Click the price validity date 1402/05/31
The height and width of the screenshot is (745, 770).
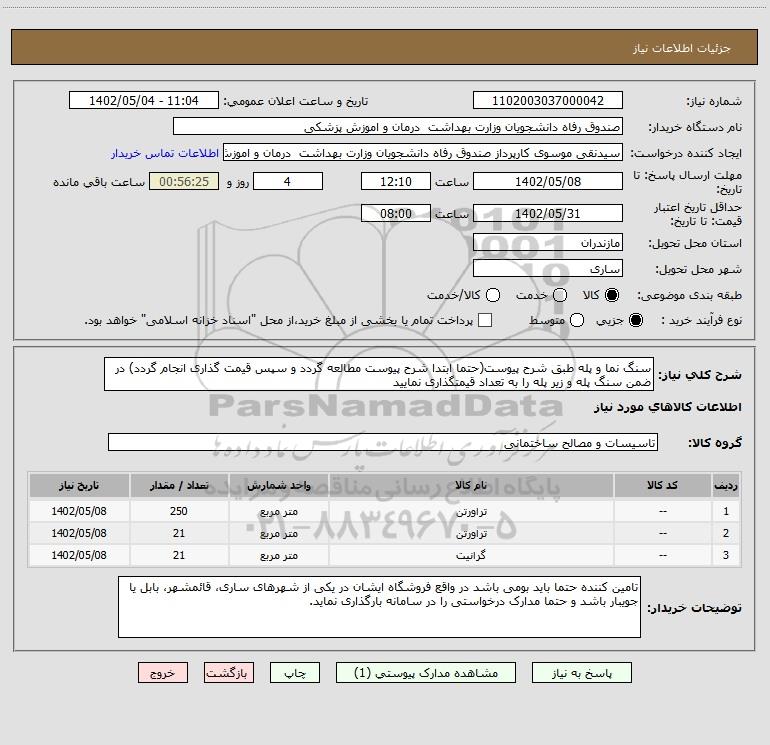(548, 213)
